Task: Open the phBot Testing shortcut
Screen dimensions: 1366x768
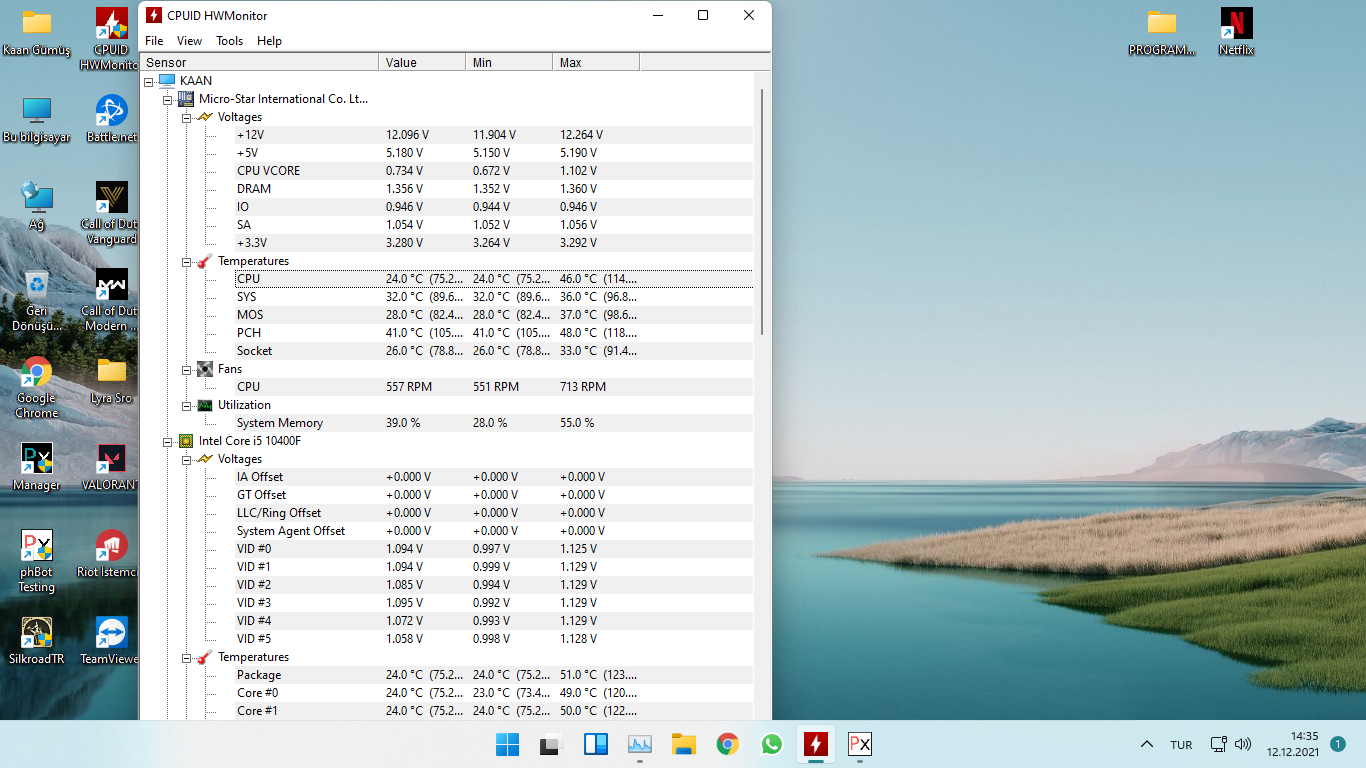Action: pyautogui.click(x=37, y=561)
